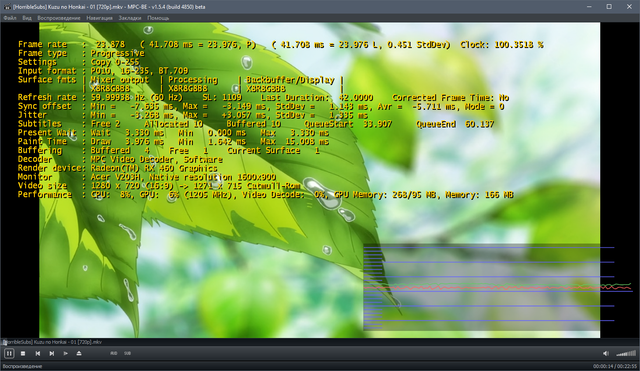Select subtitle track via SUB button
The image size is (640, 371).
127,353
